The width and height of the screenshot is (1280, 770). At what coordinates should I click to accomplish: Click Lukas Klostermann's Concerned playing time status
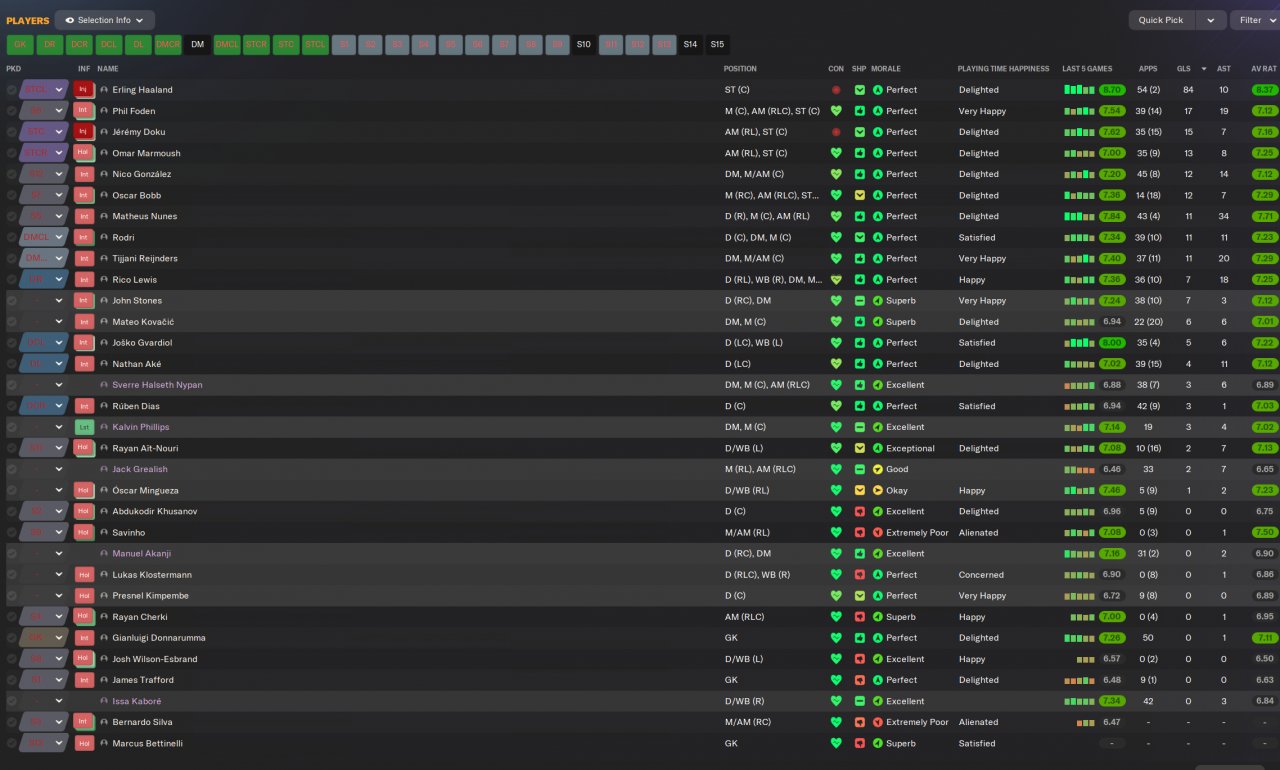click(x=981, y=575)
